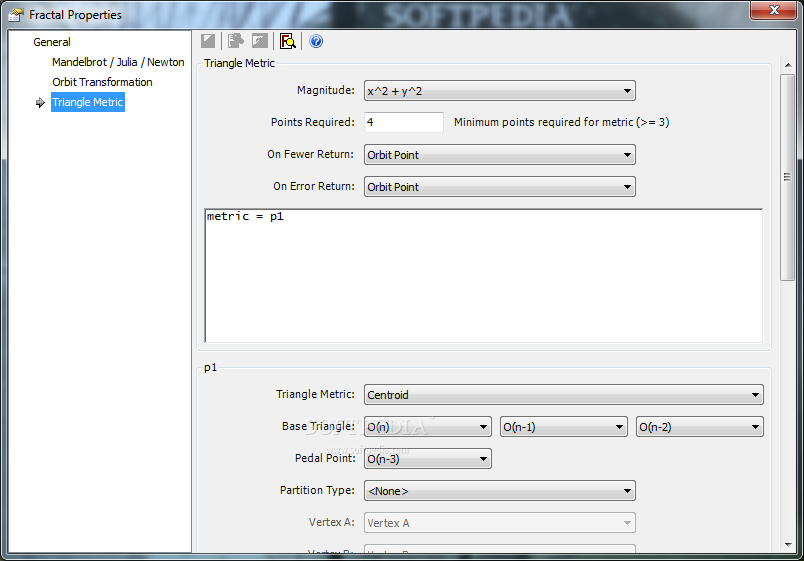This screenshot has height=561, width=804.
Task: Click the 'Magnitude:' label
Action: [x=326, y=90]
